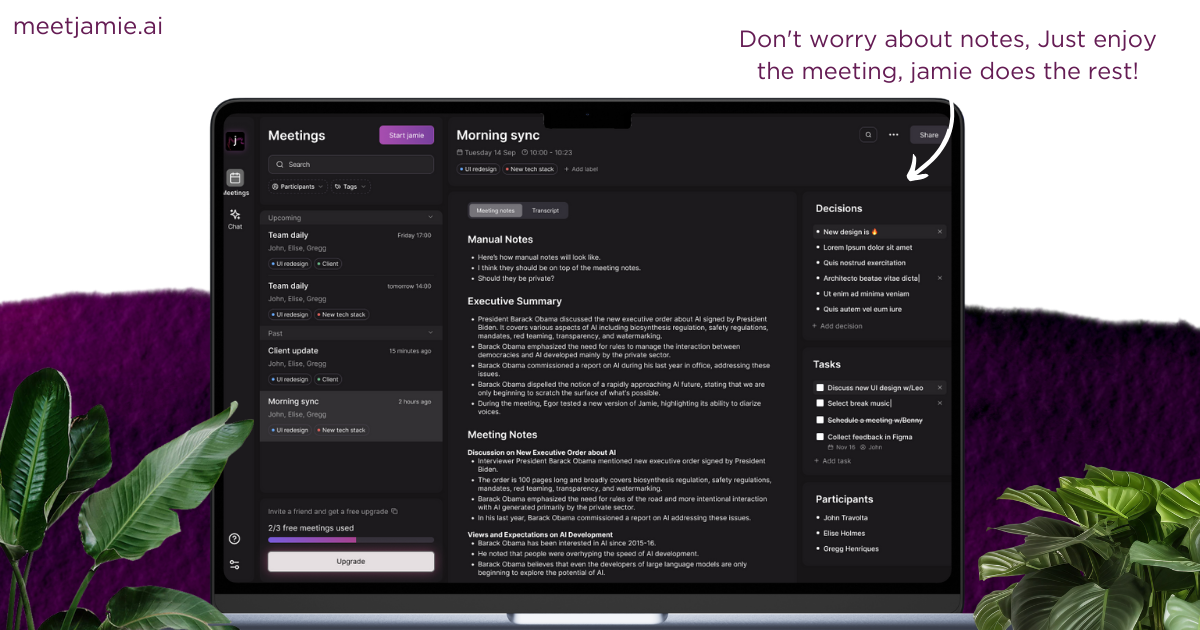Click participant John Travolta
Screen dimensions: 1200x630
tap(845, 518)
